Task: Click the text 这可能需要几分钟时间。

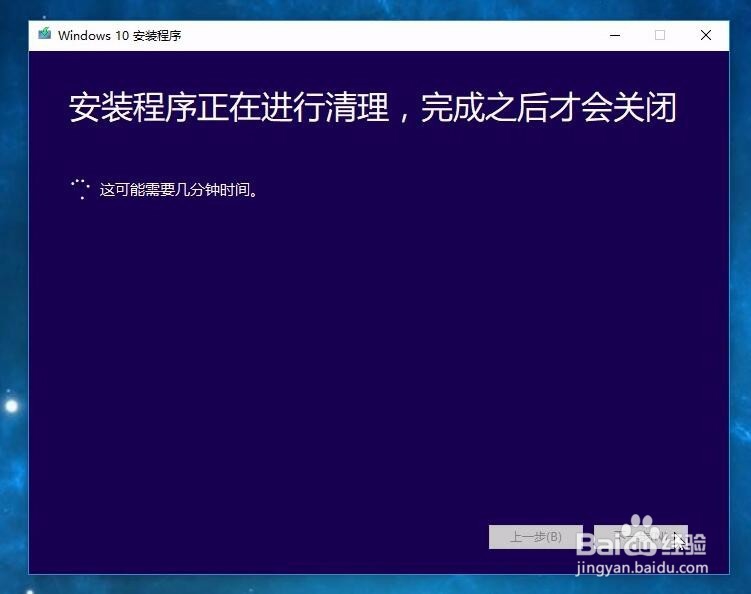Action: coord(179,190)
